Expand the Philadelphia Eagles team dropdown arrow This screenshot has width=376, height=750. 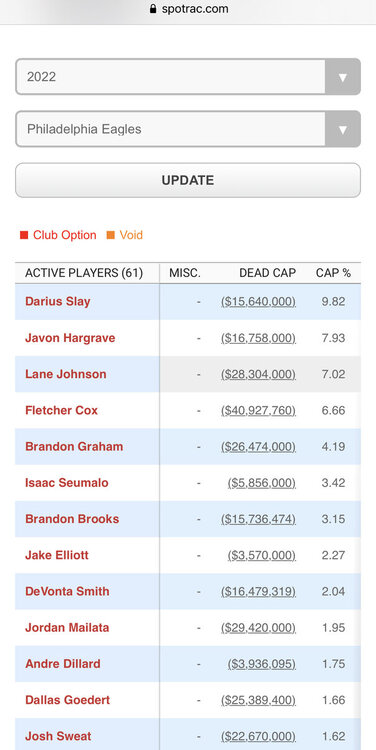[343, 129]
